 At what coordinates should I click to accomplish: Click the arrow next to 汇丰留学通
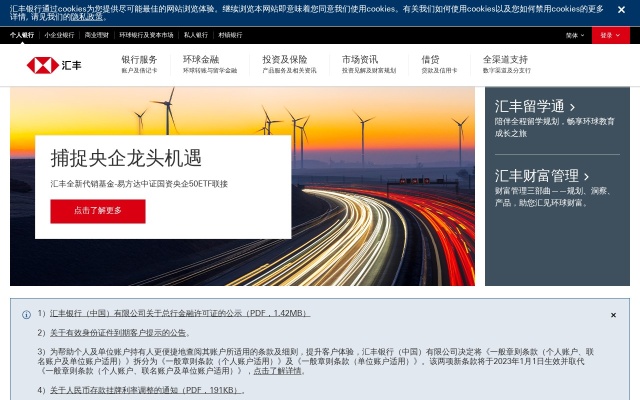tap(571, 107)
